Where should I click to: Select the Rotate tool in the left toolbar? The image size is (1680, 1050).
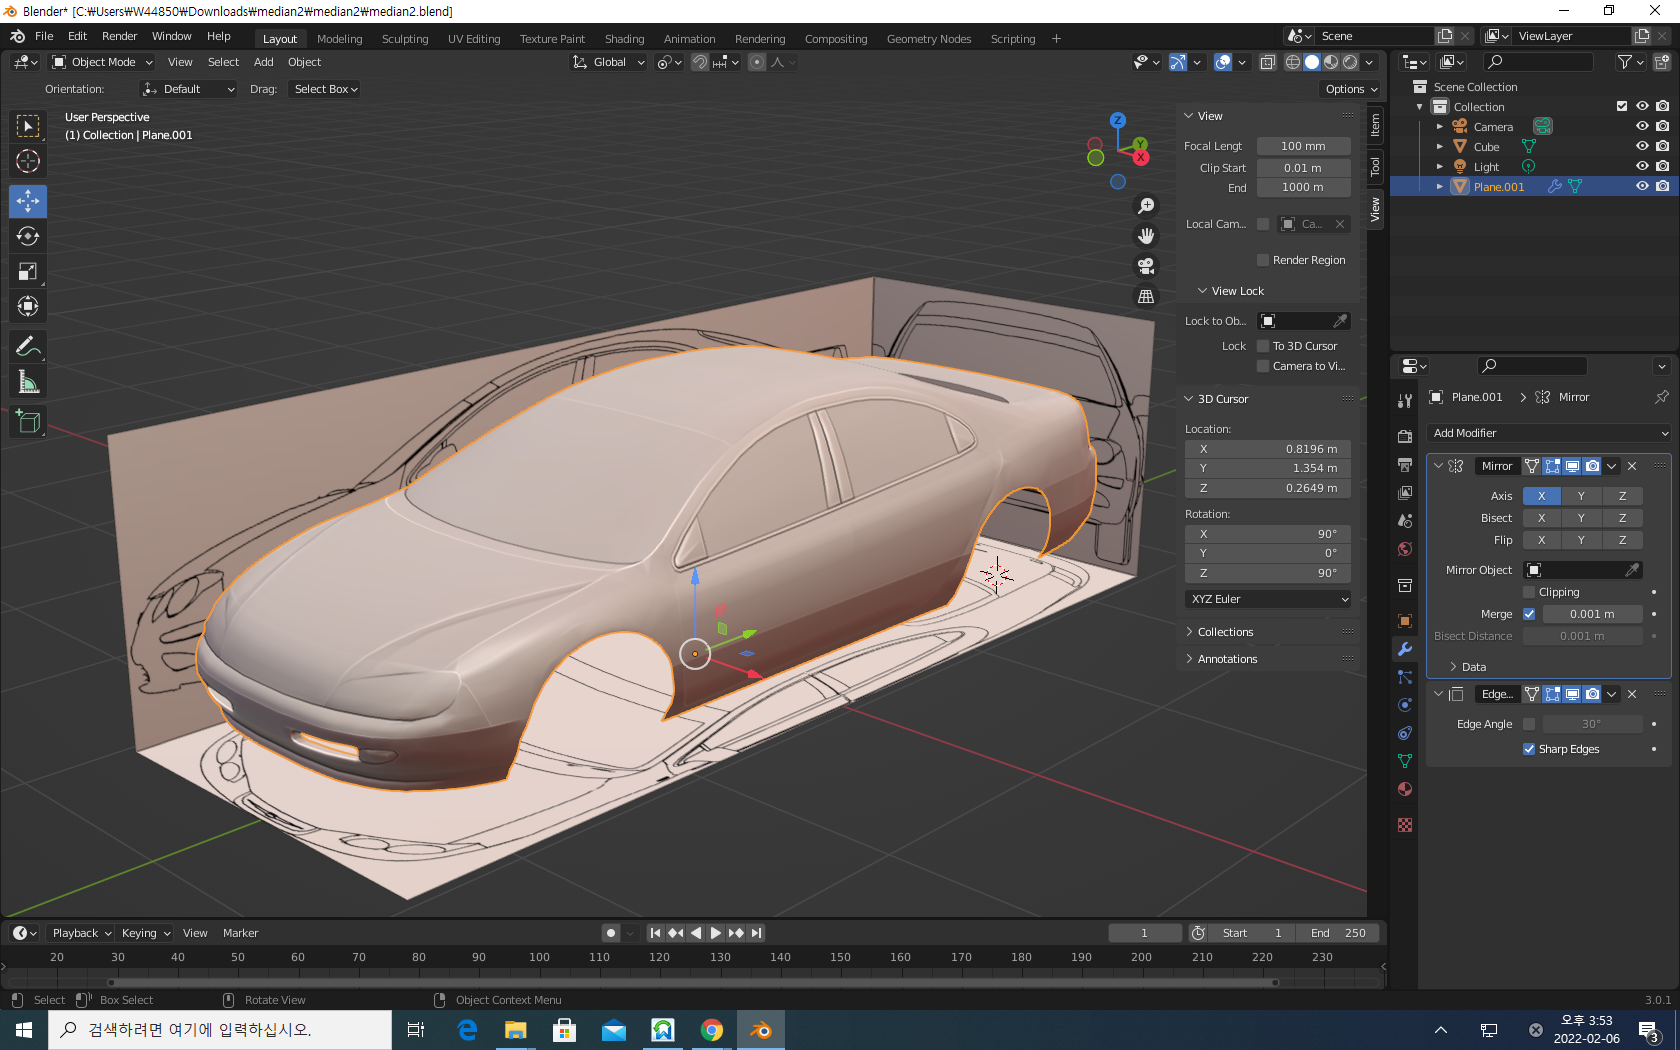tap(28, 237)
